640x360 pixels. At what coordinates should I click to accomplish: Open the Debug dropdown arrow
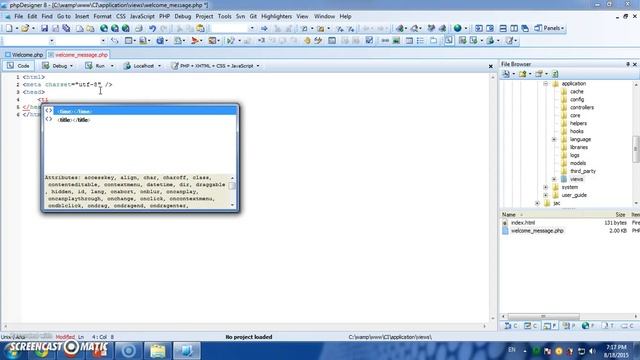71,66
